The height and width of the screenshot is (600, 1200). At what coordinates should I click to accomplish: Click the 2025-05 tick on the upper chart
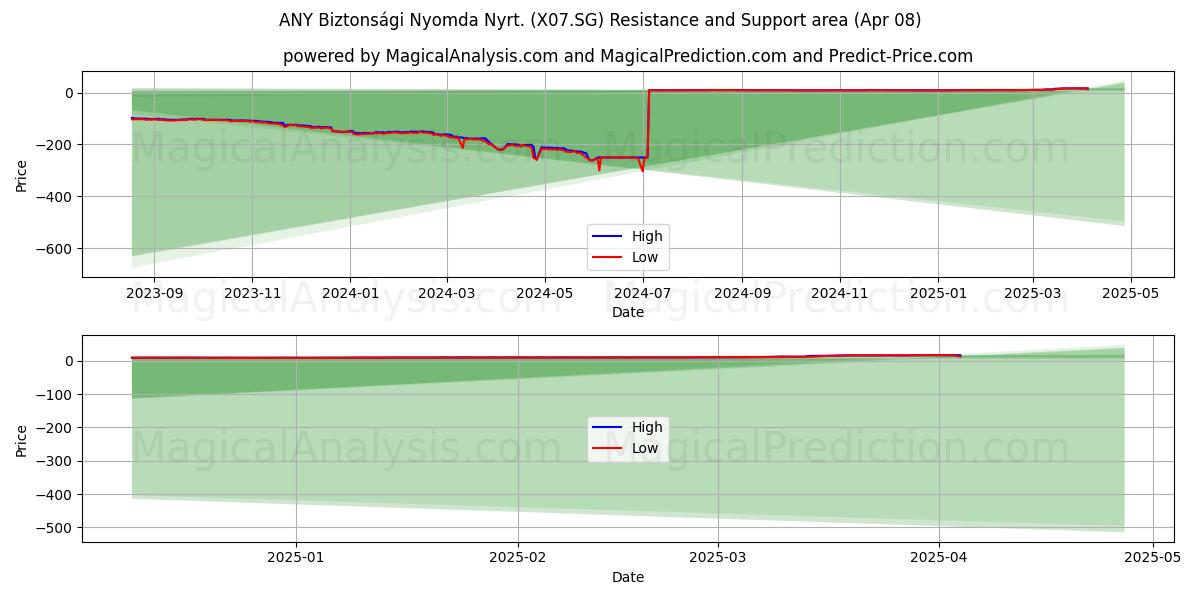(x=1131, y=295)
